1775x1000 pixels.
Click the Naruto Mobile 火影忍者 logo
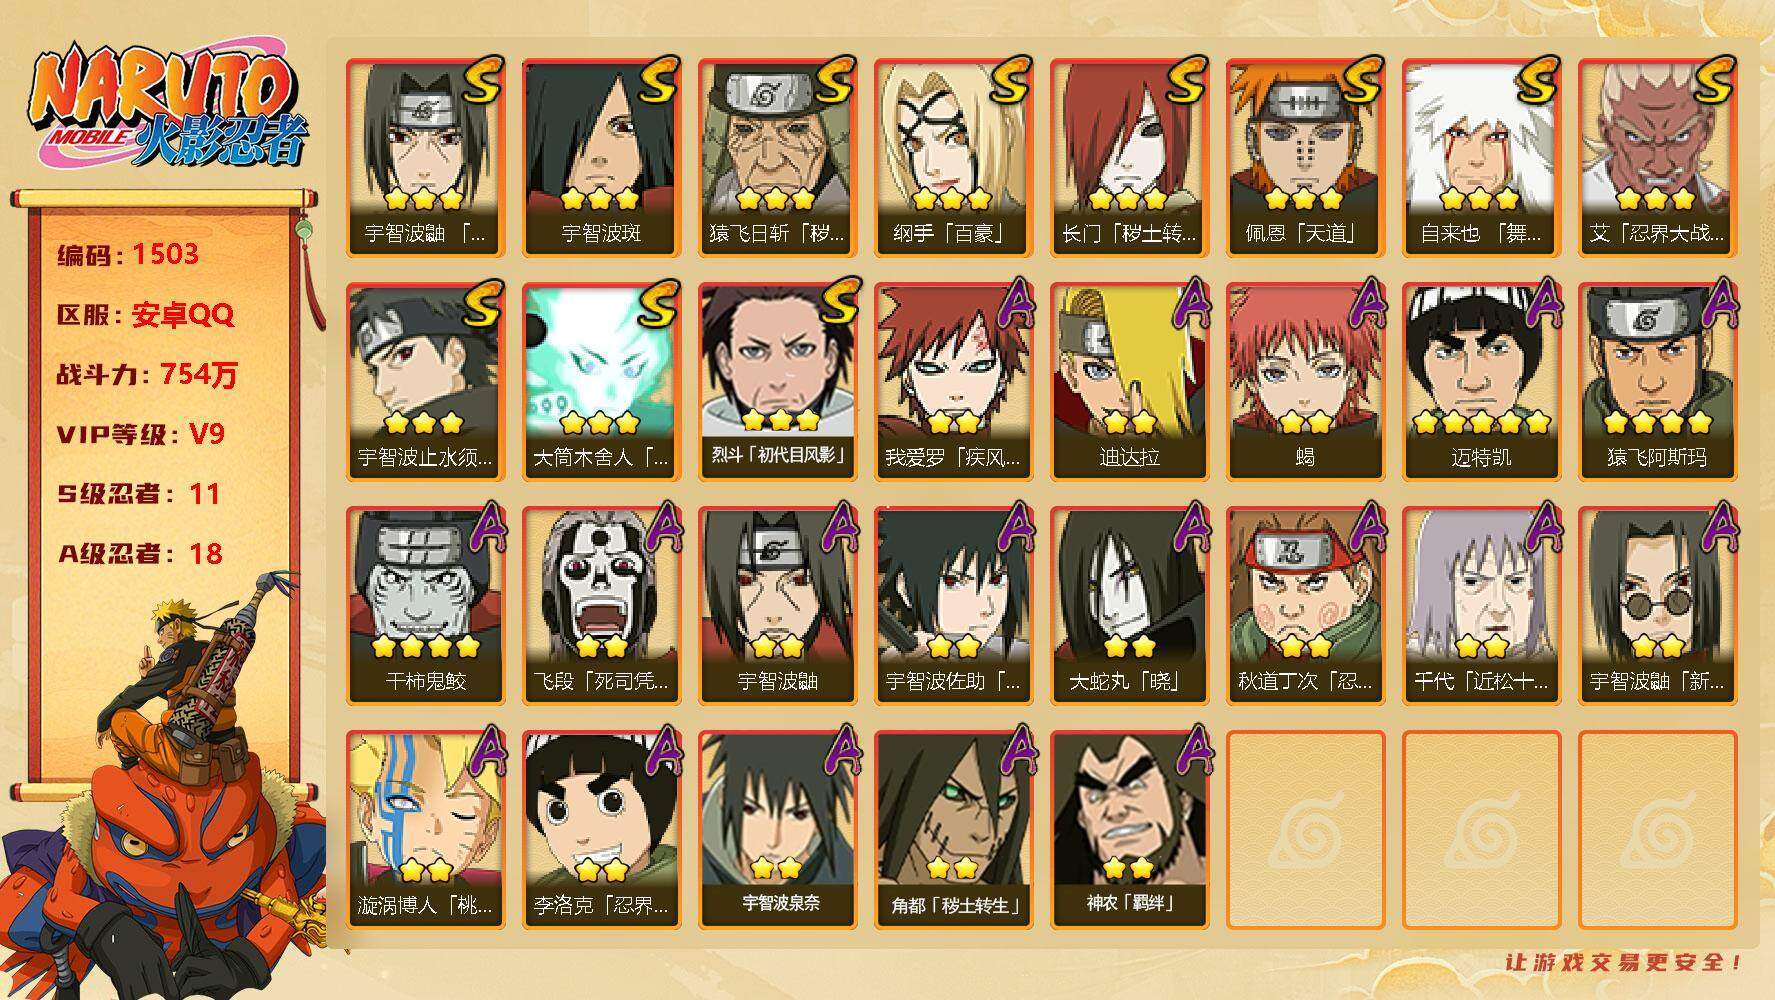click(x=168, y=108)
